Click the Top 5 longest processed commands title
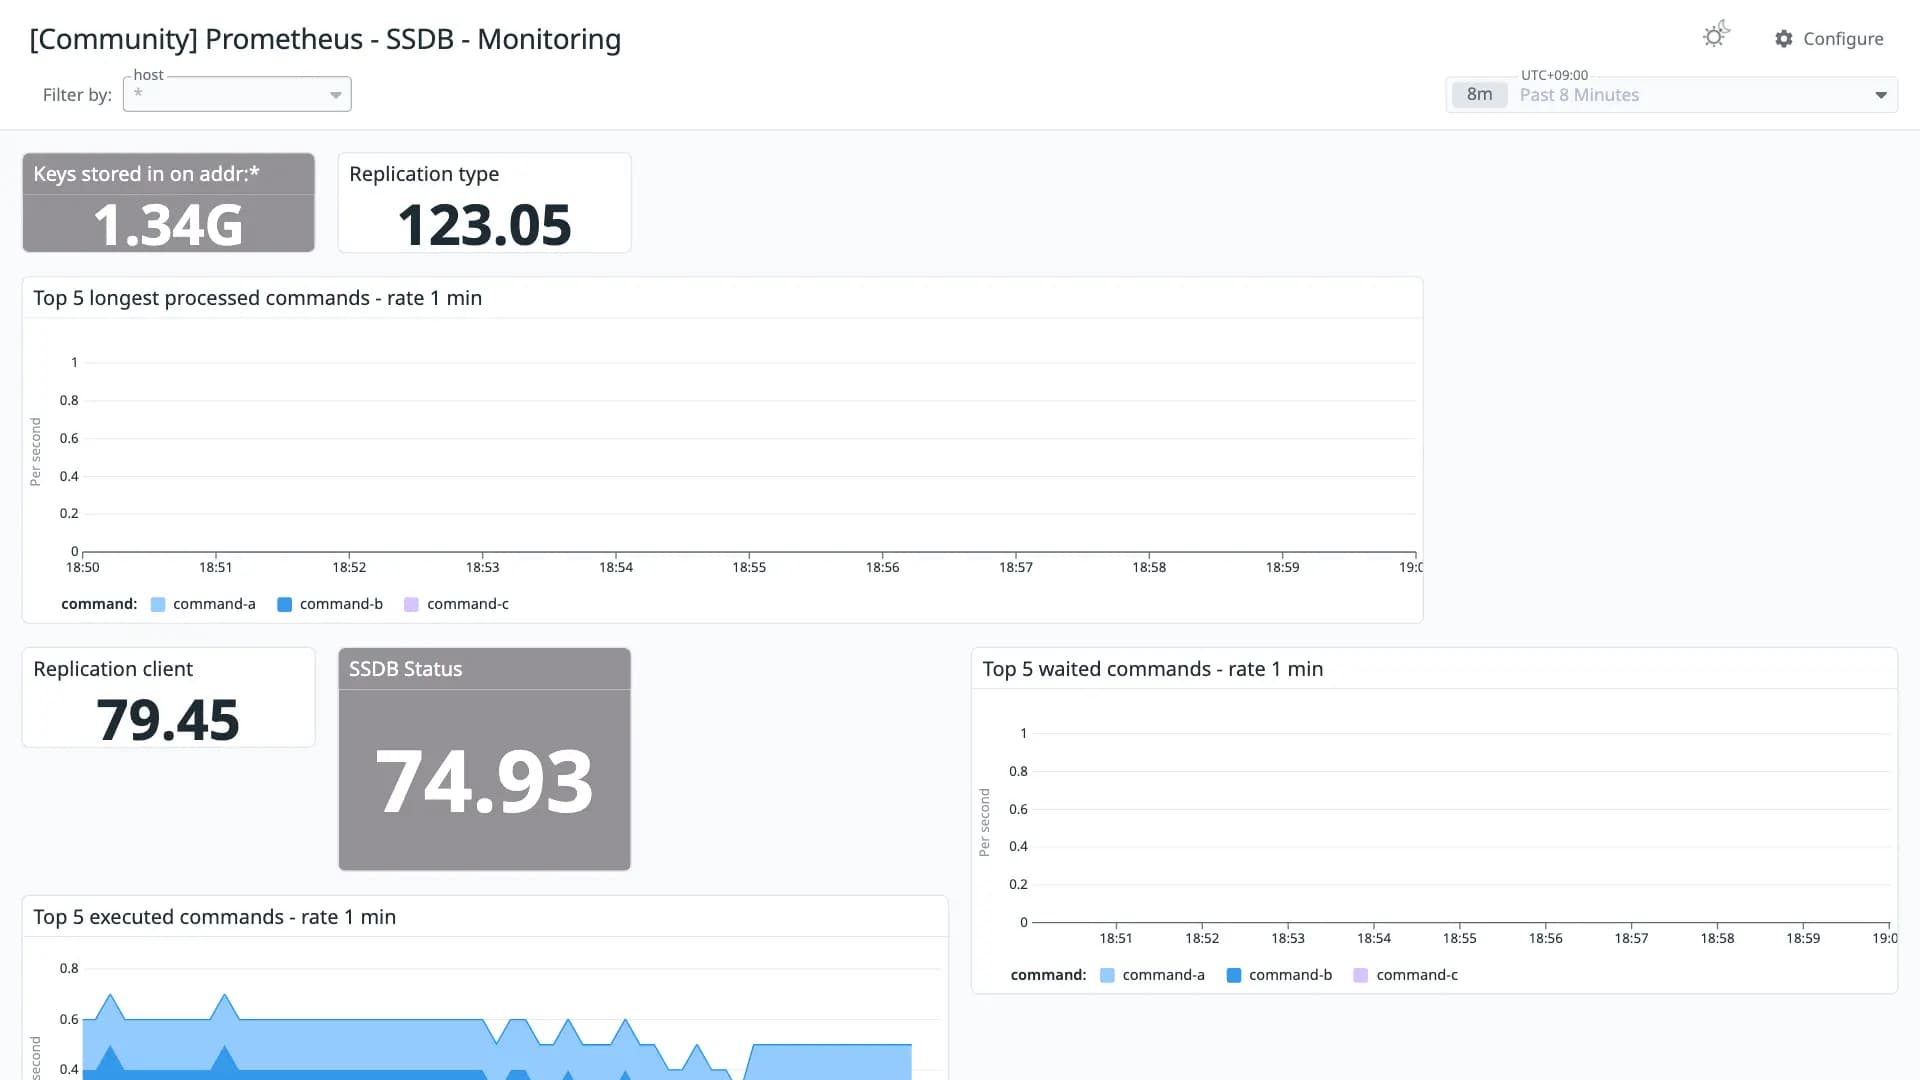Image resolution: width=1920 pixels, height=1080 pixels. (257, 298)
